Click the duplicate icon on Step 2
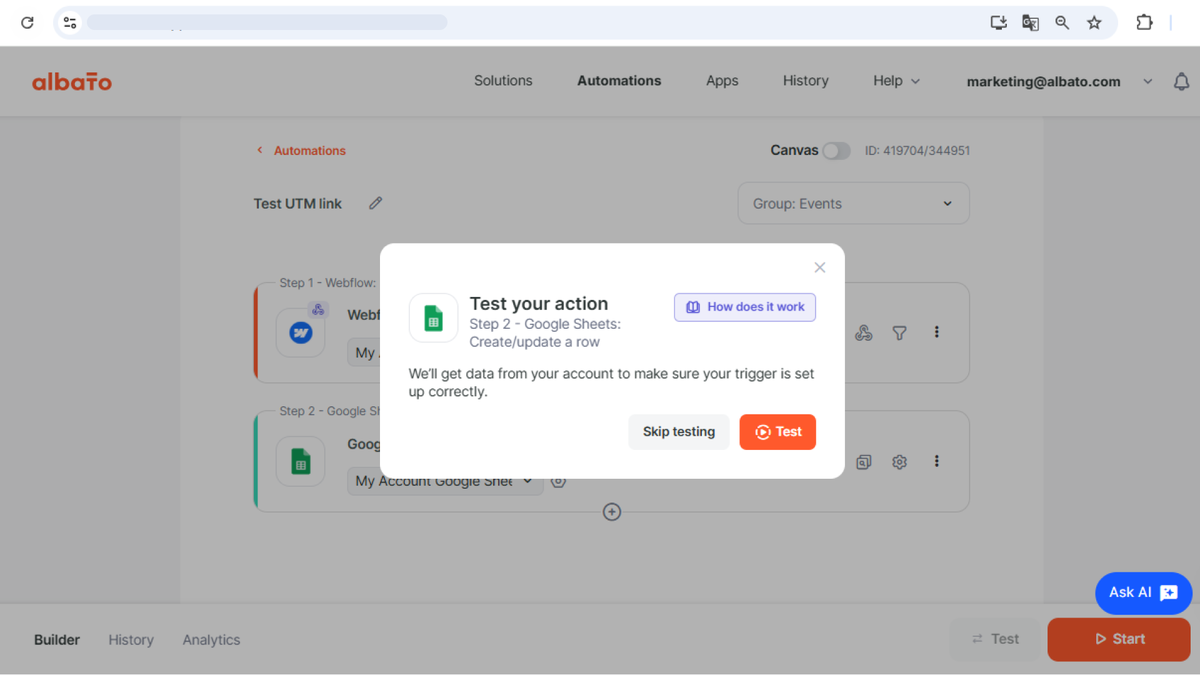 coord(863,461)
